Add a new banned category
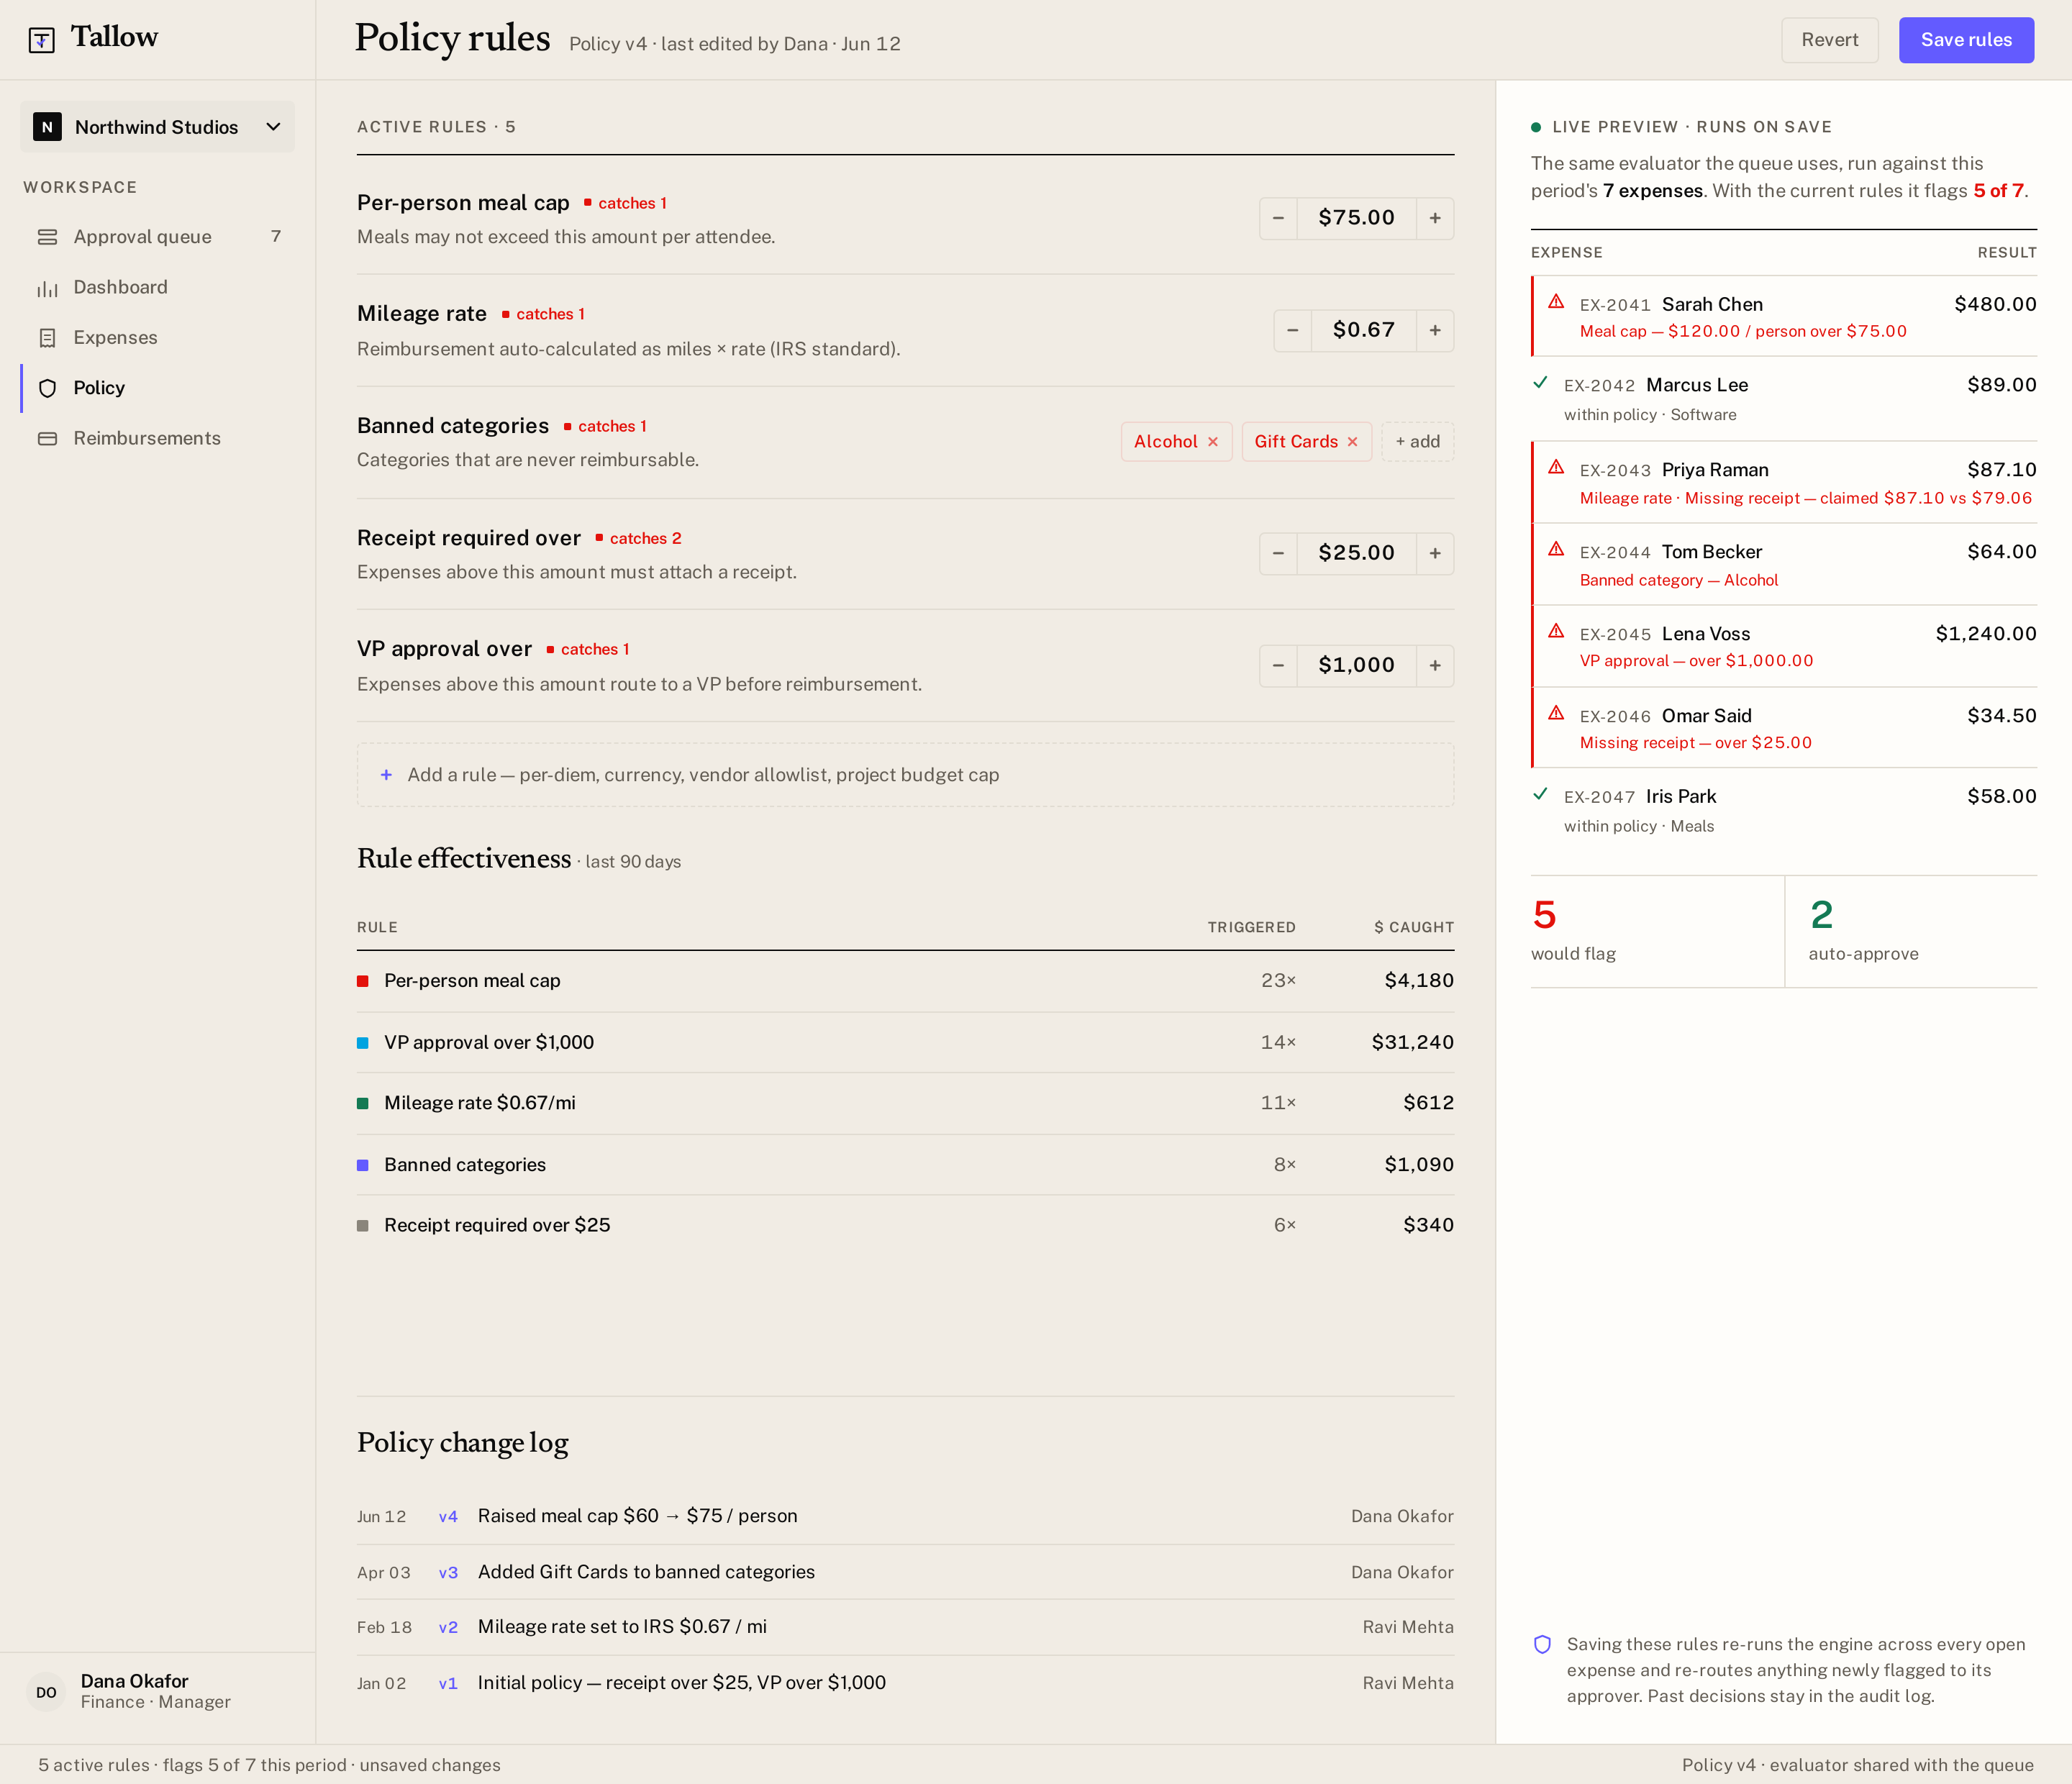Image resolution: width=2072 pixels, height=1784 pixels. point(1417,442)
